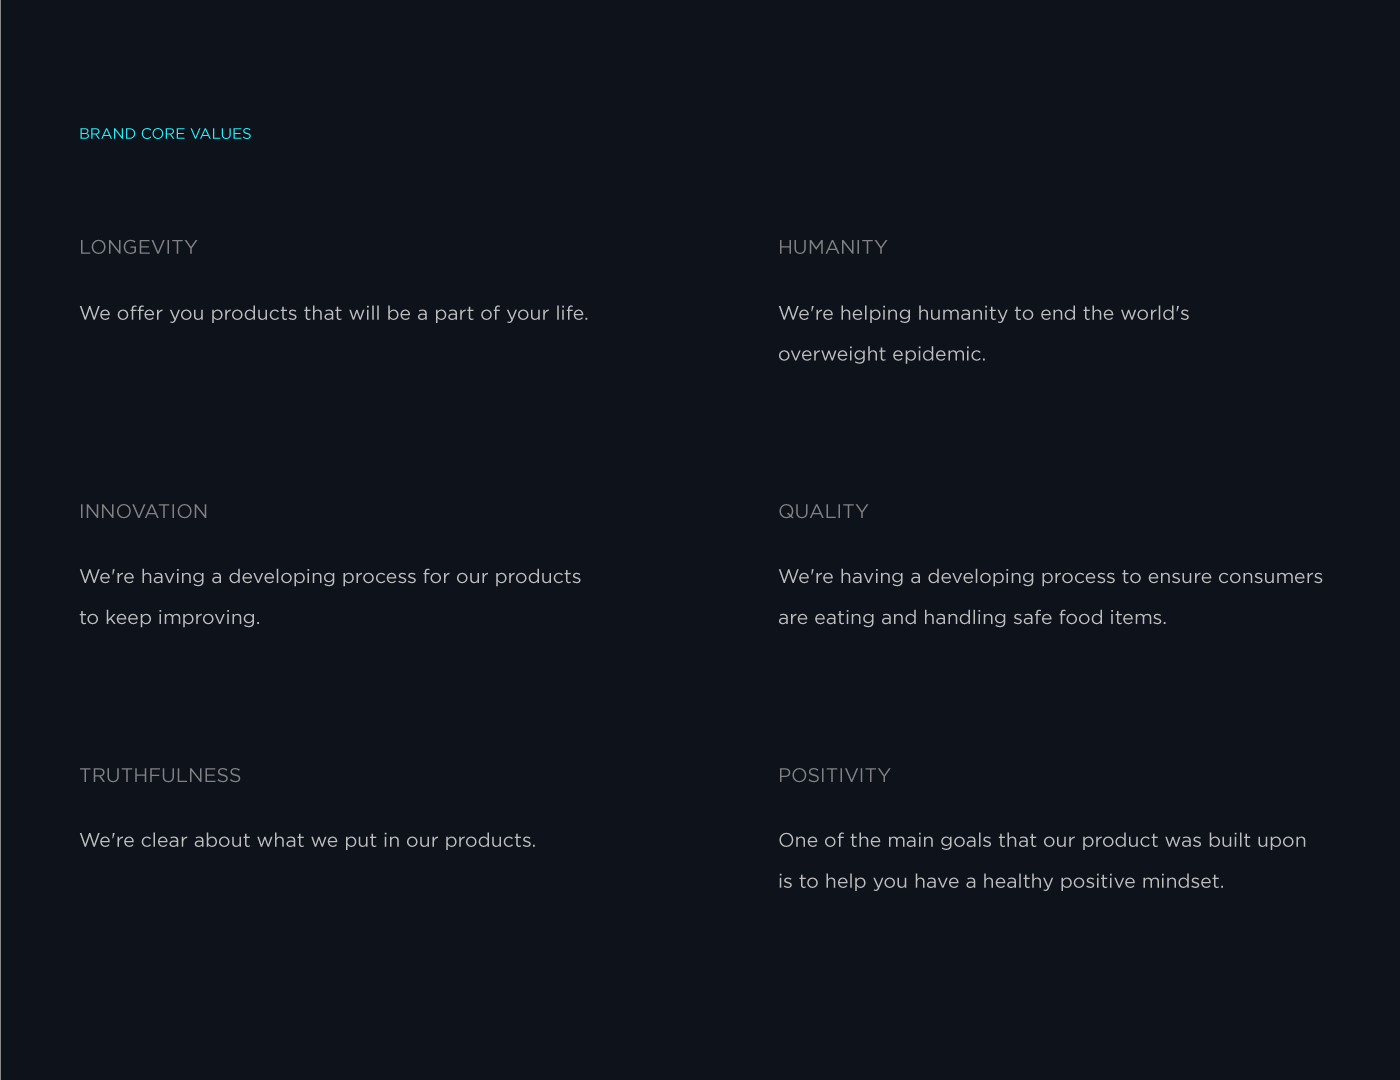The width and height of the screenshot is (1400, 1080).
Task: Click the QUALITY heading
Action: (823, 511)
